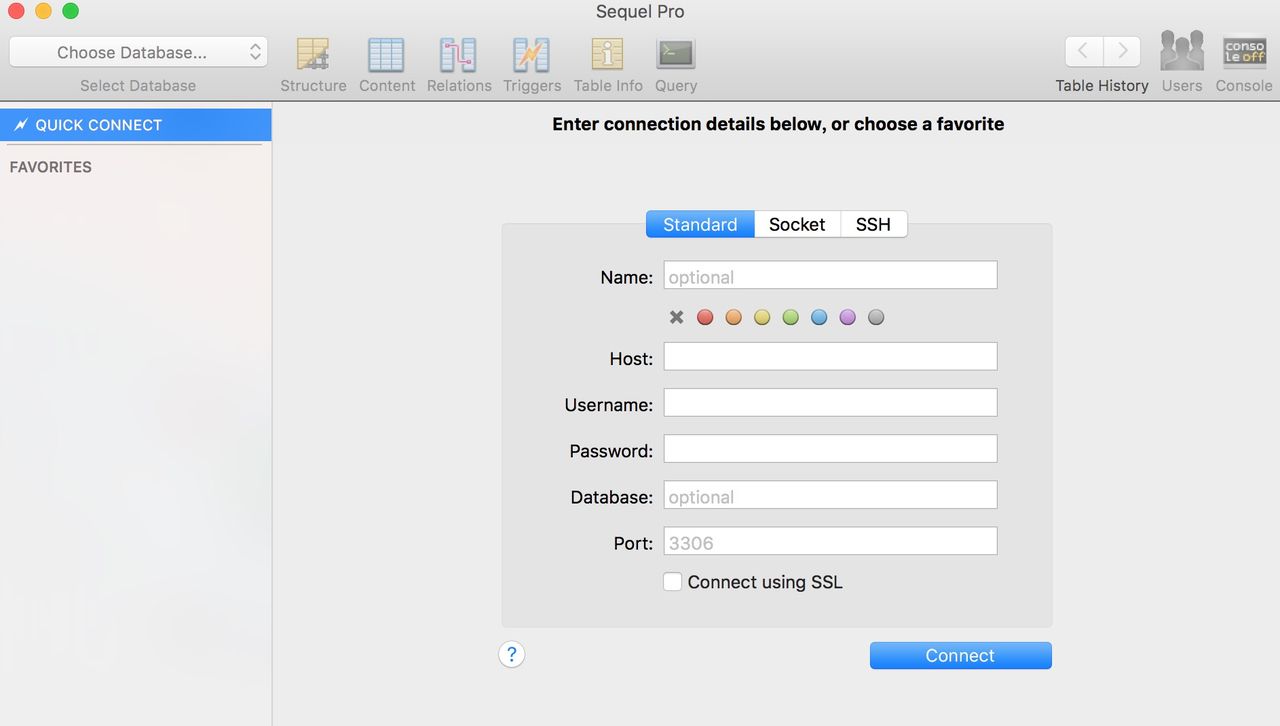Enable Connect using SSL checkbox
Viewport: 1280px width, 726px height.
click(673, 582)
